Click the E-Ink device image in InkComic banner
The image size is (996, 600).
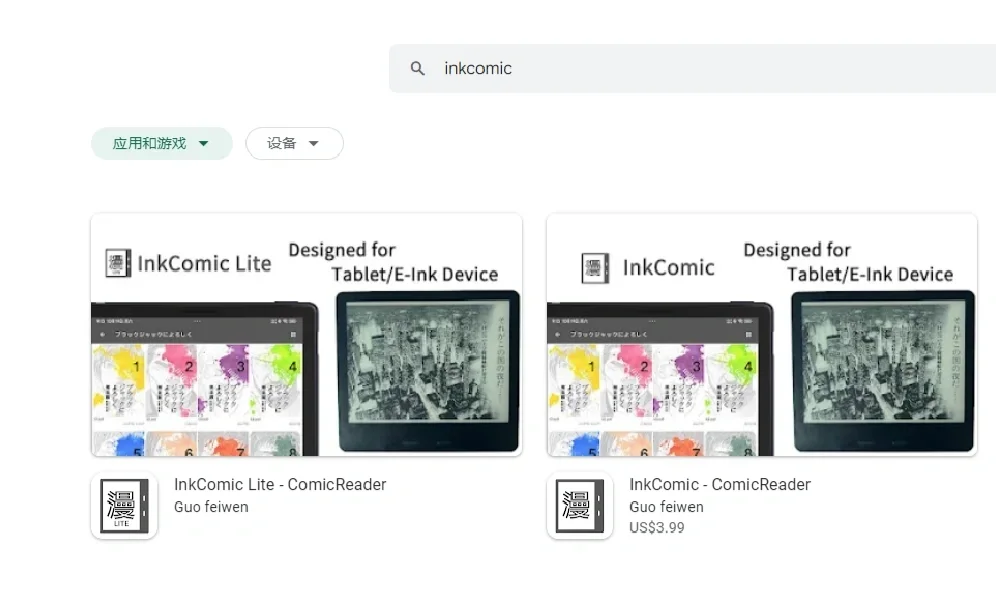tap(884, 372)
